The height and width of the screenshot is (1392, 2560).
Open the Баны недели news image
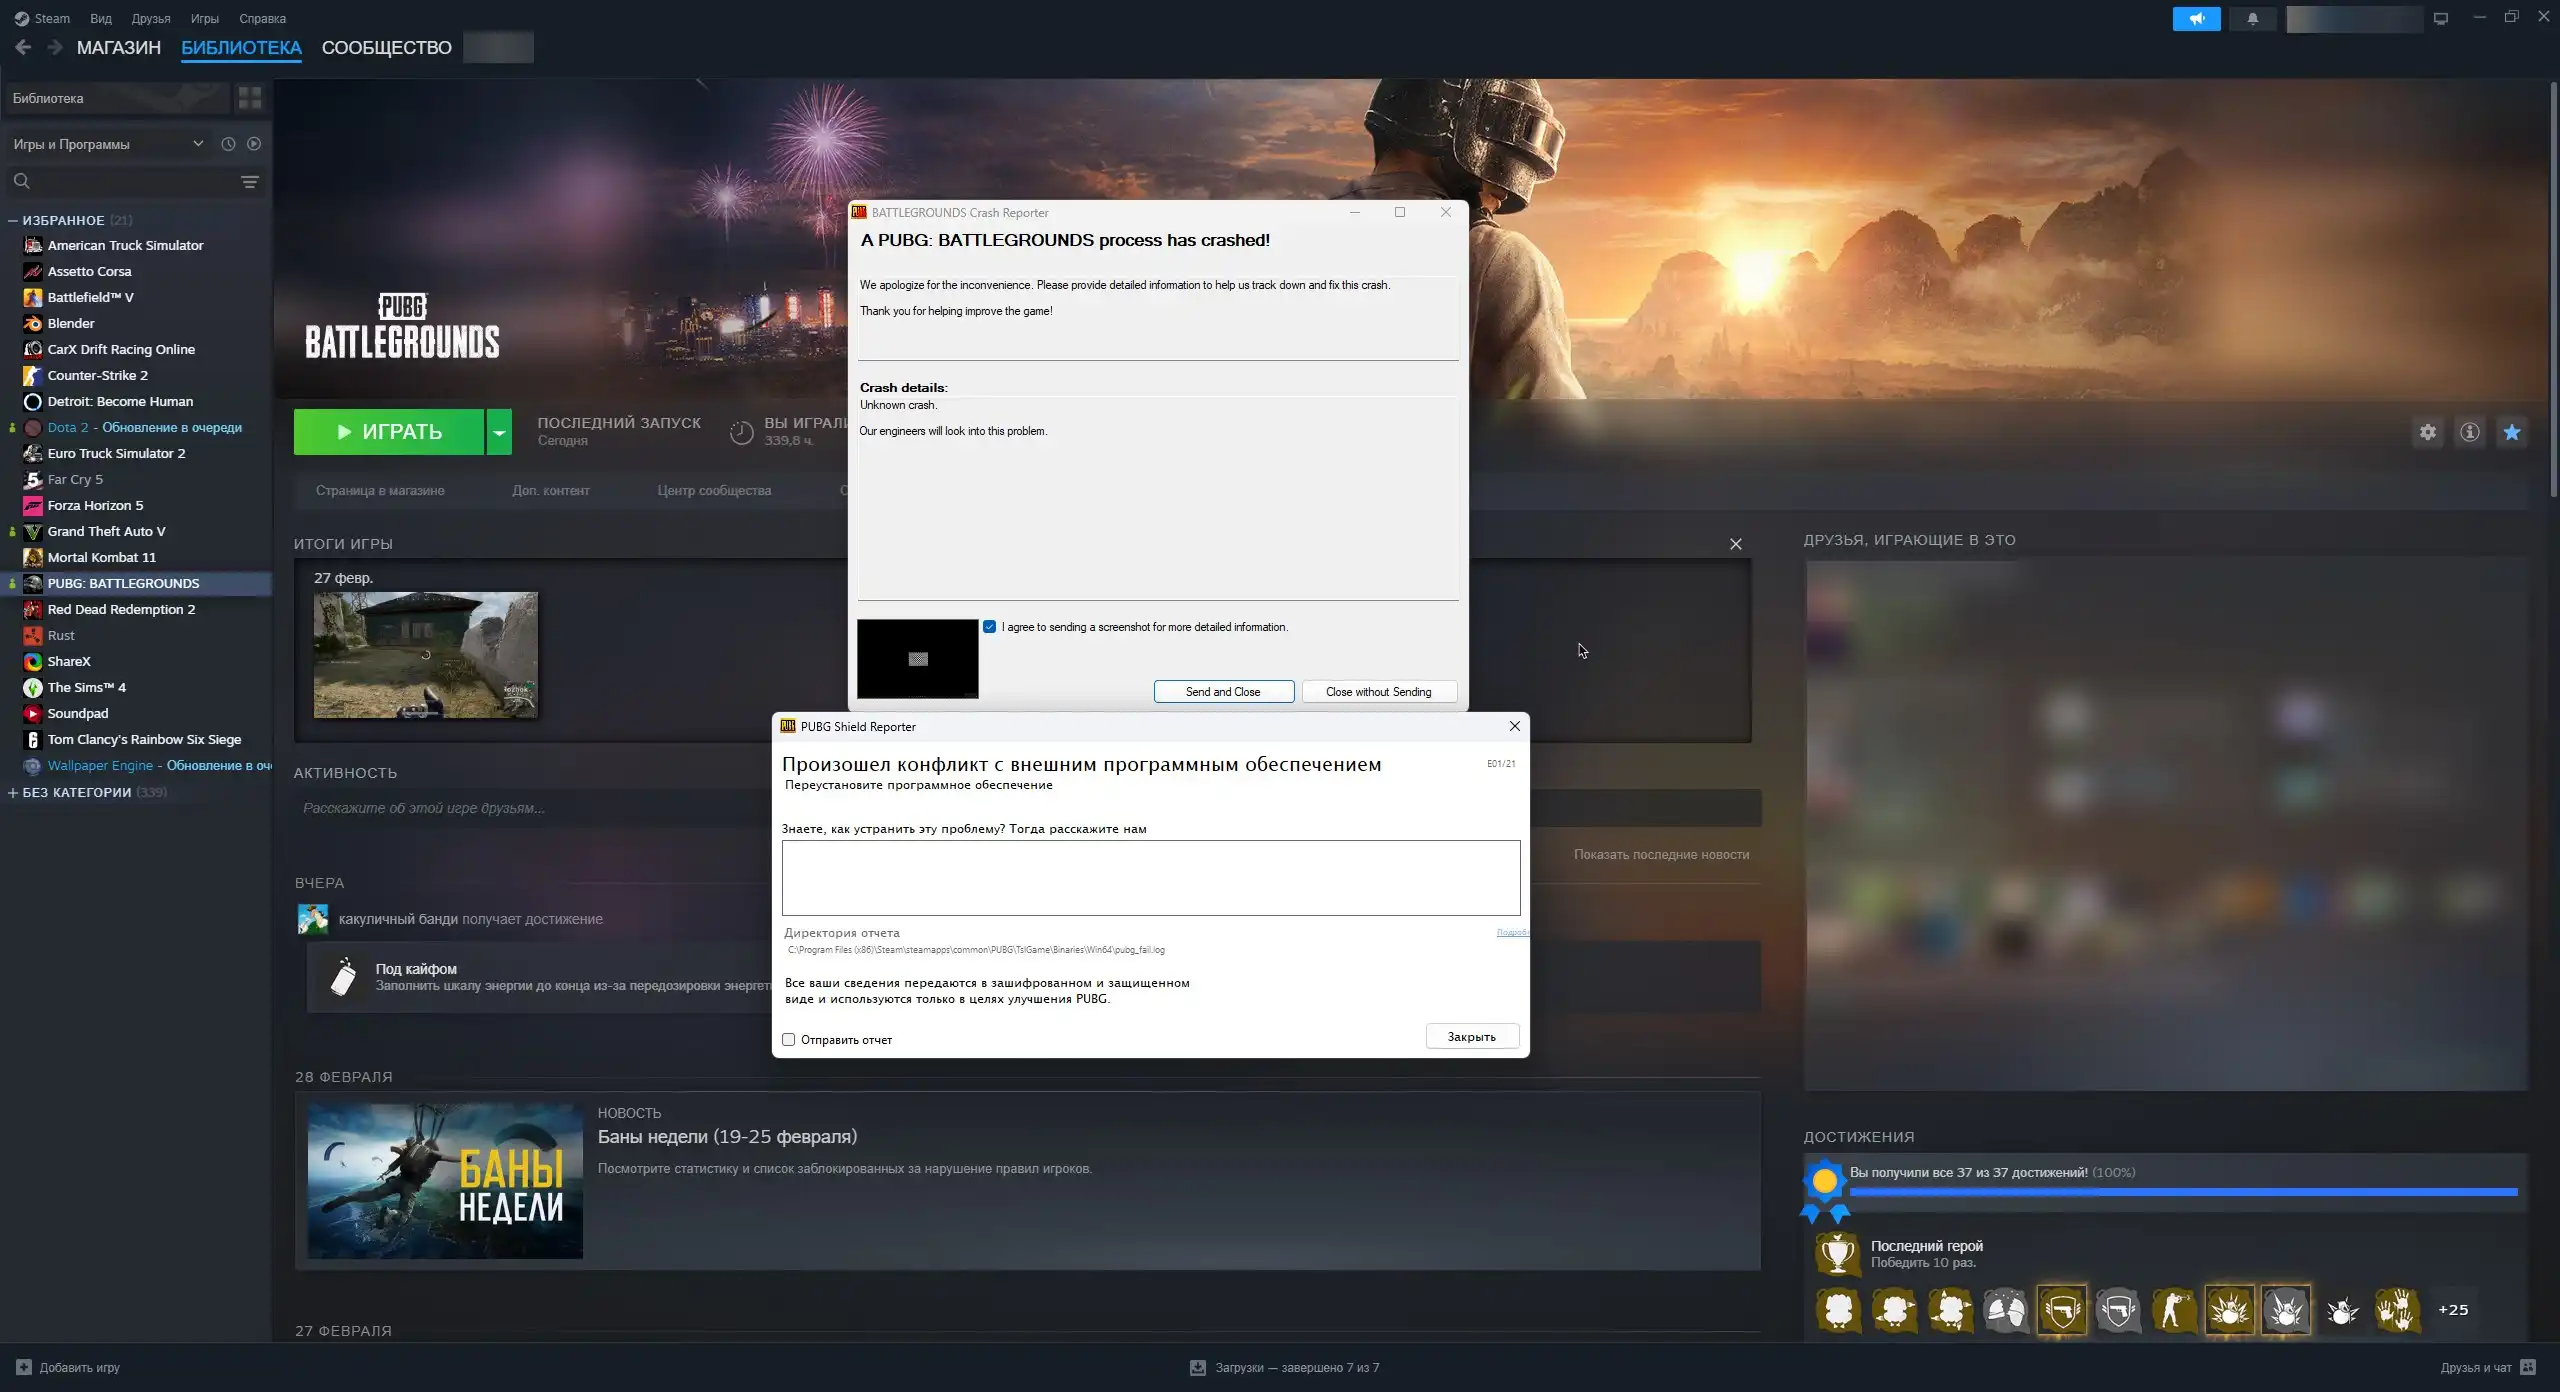pyautogui.click(x=445, y=1181)
